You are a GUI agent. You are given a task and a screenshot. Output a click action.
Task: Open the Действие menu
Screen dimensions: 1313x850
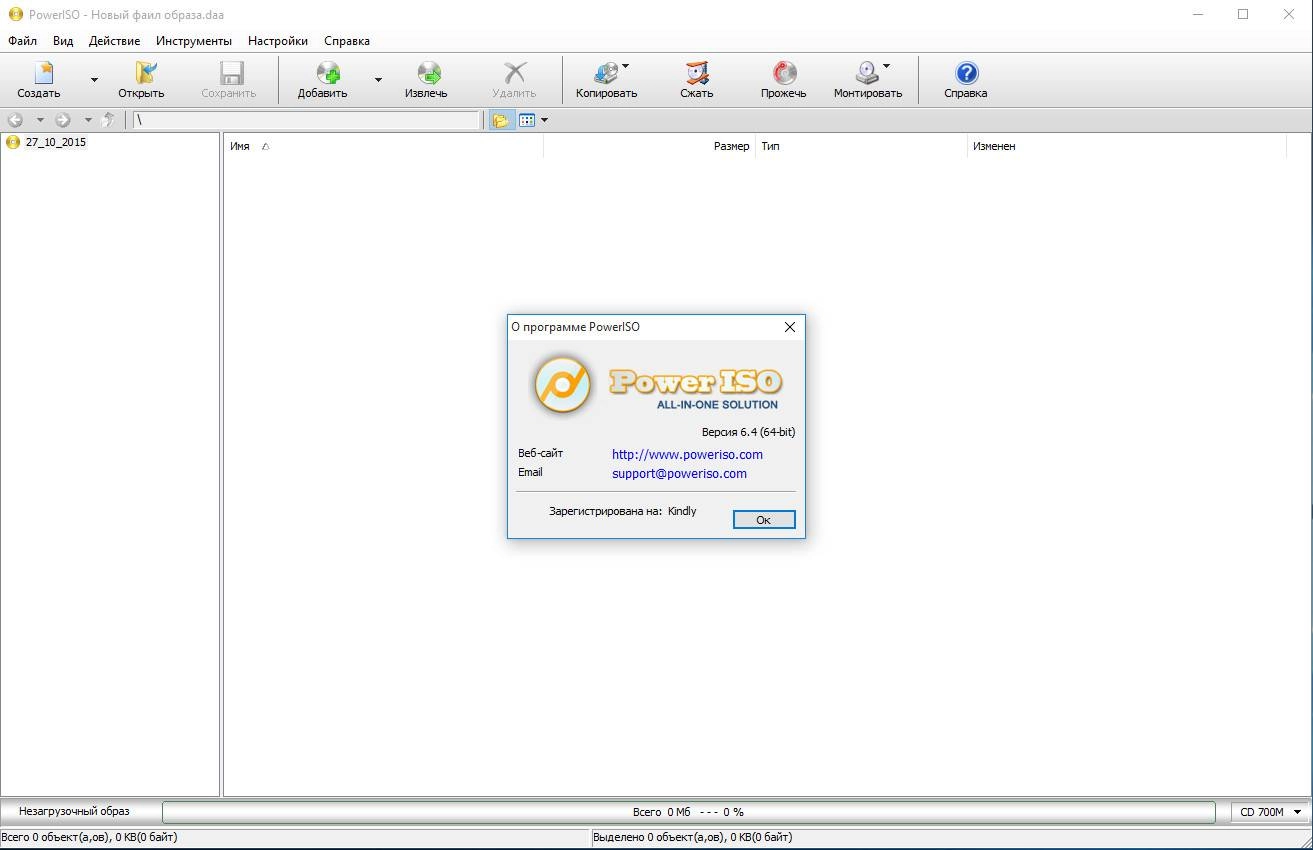click(114, 41)
